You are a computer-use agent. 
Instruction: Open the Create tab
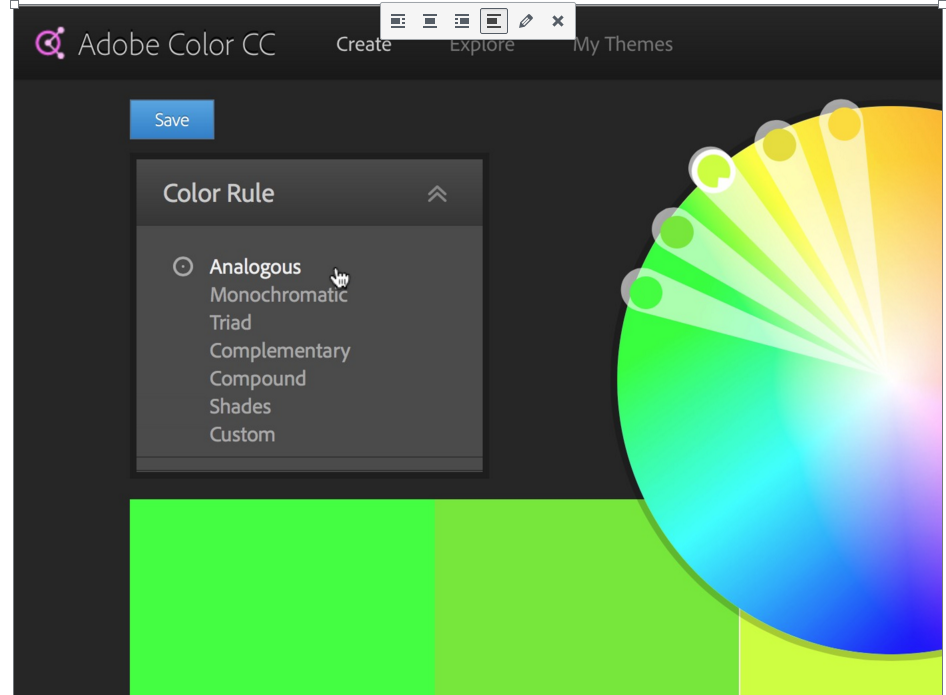[x=363, y=45]
